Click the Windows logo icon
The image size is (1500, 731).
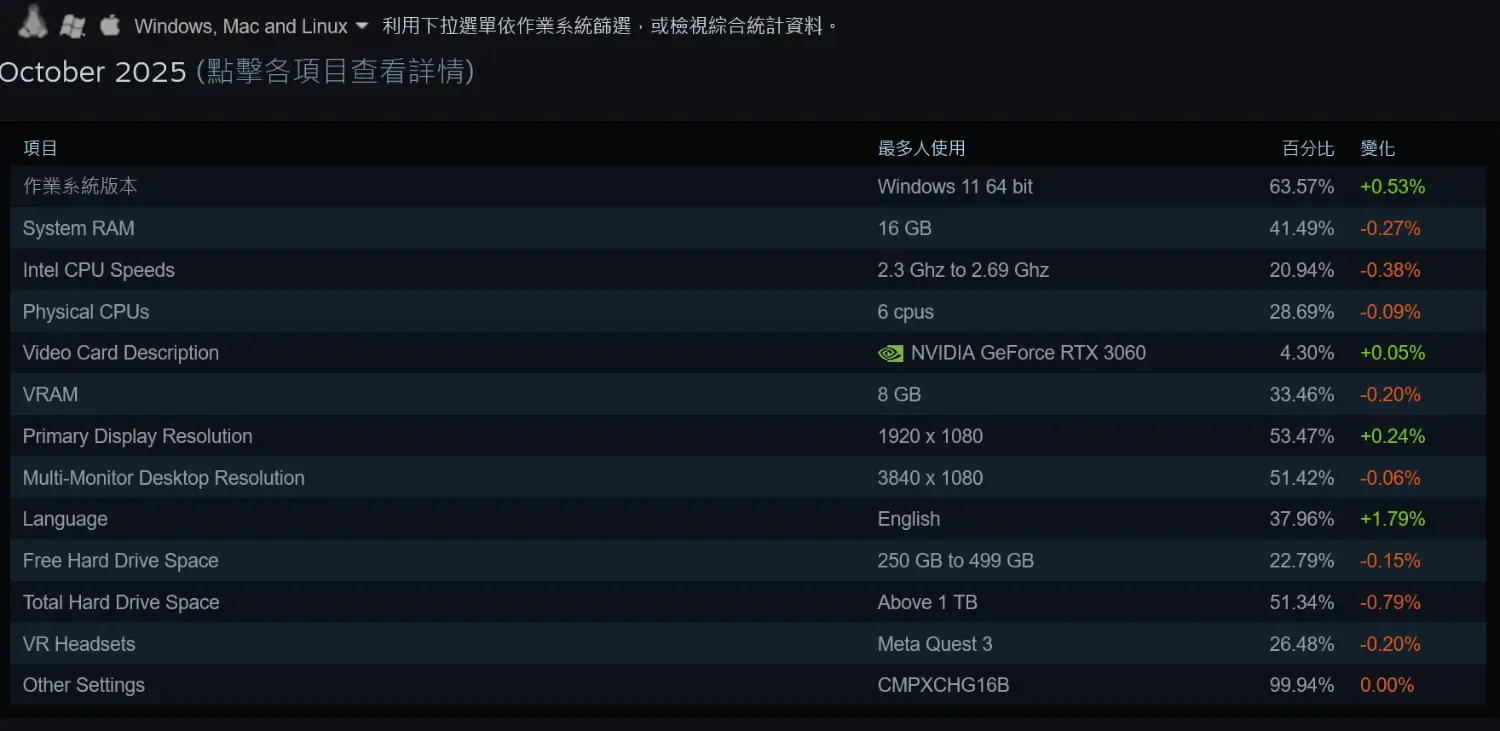(72, 26)
